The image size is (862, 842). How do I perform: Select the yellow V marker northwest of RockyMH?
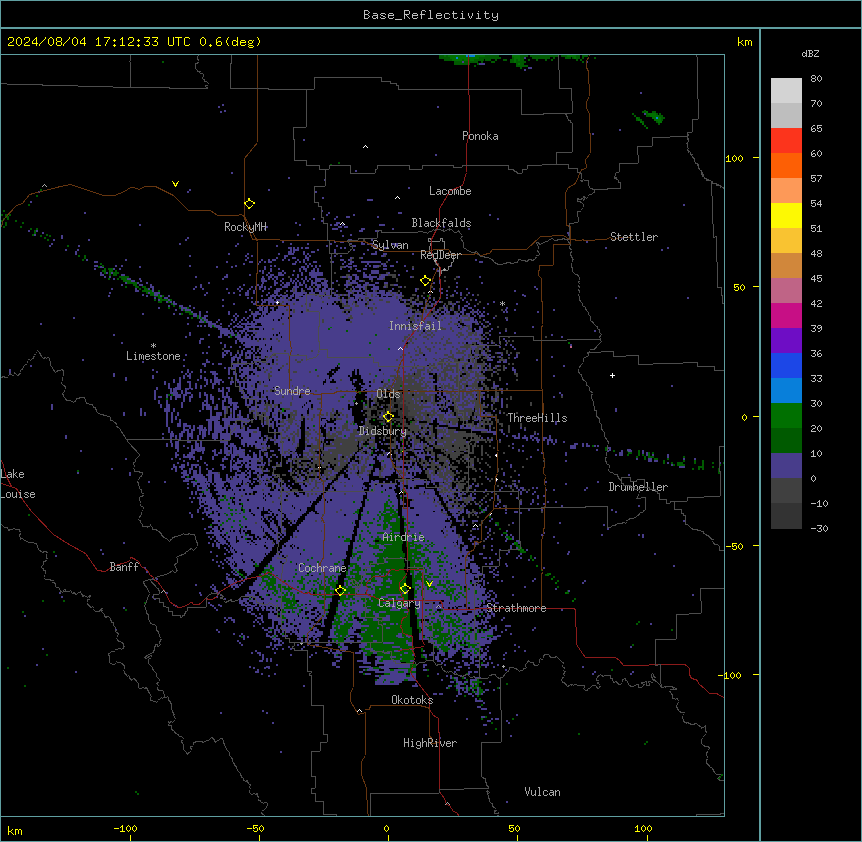(175, 184)
